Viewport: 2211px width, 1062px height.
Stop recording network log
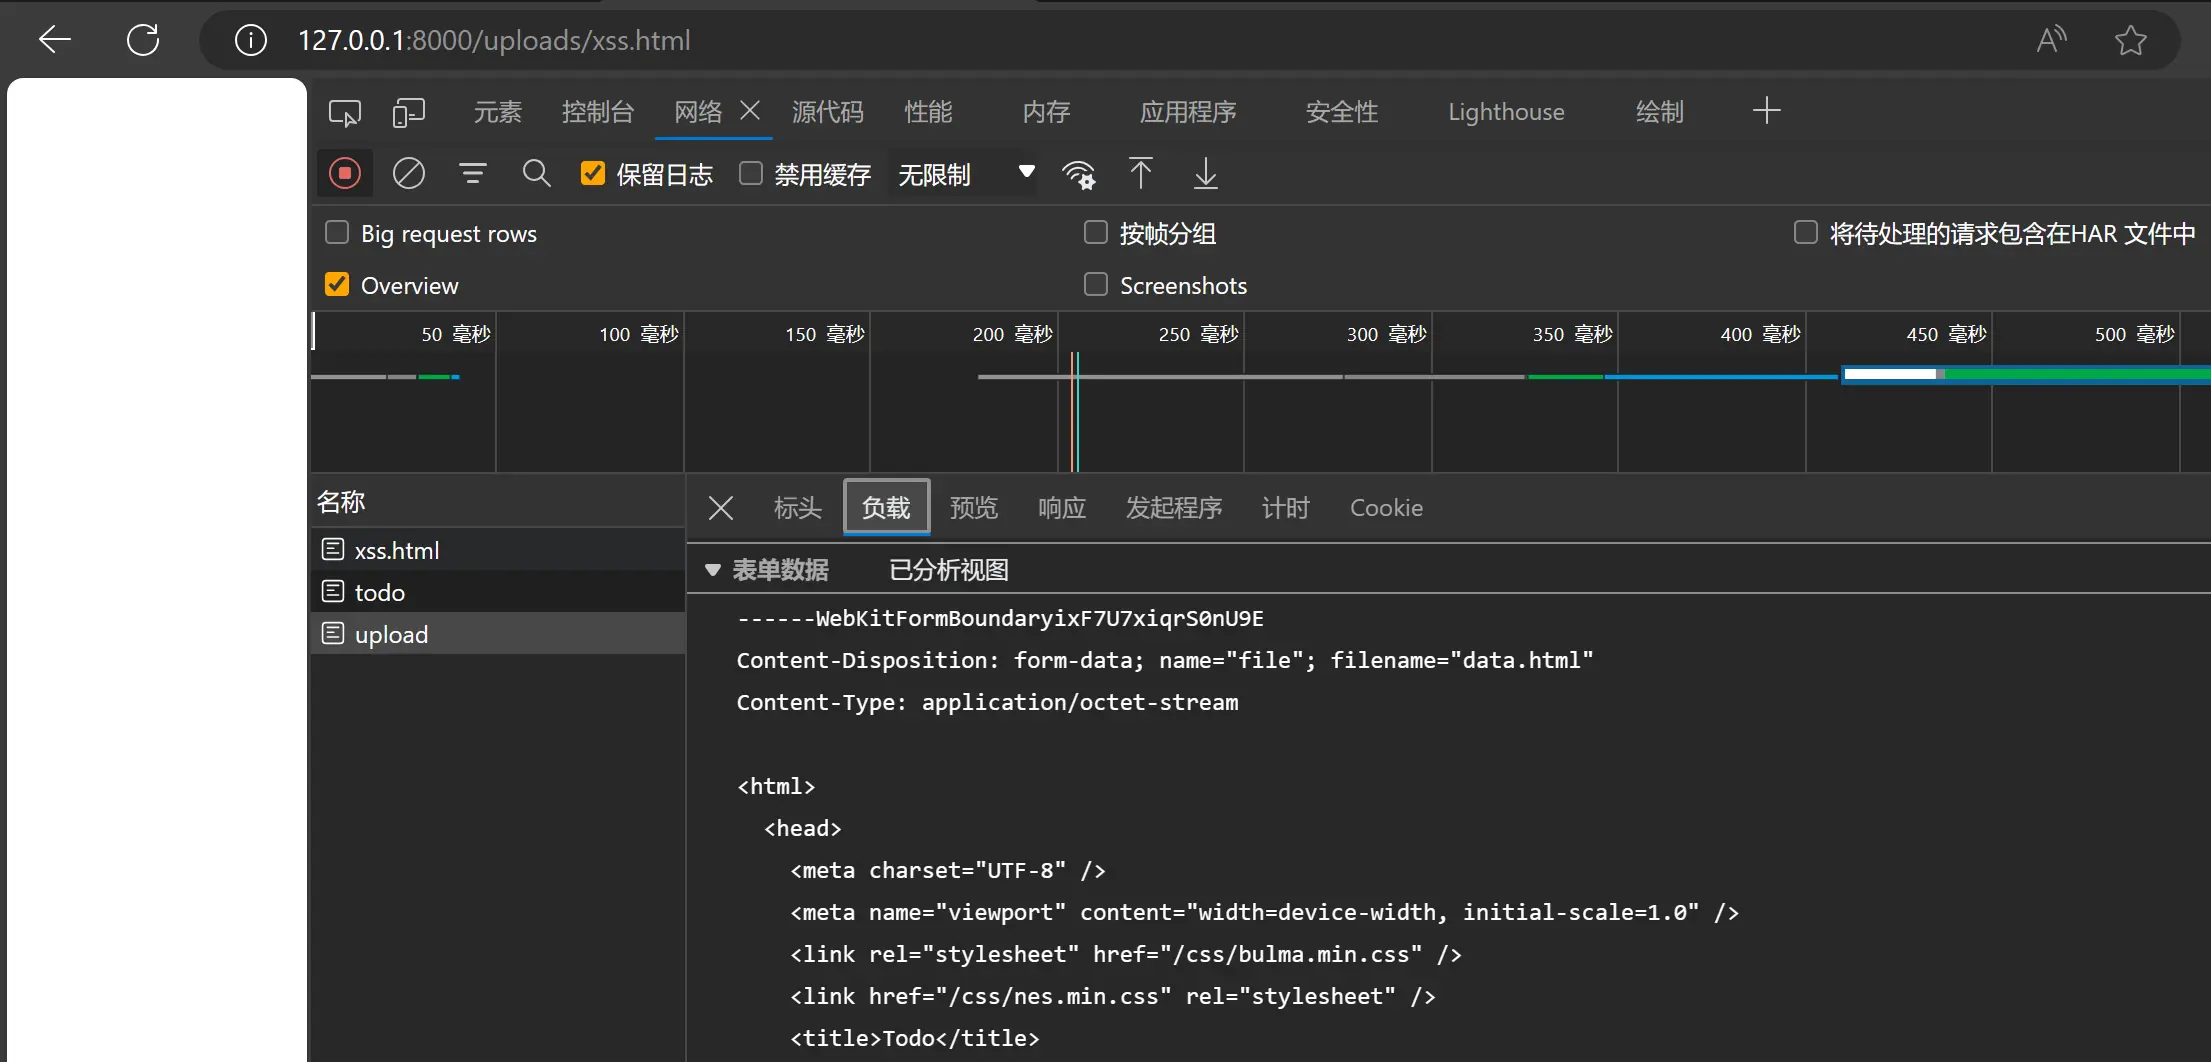(x=345, y=174)
